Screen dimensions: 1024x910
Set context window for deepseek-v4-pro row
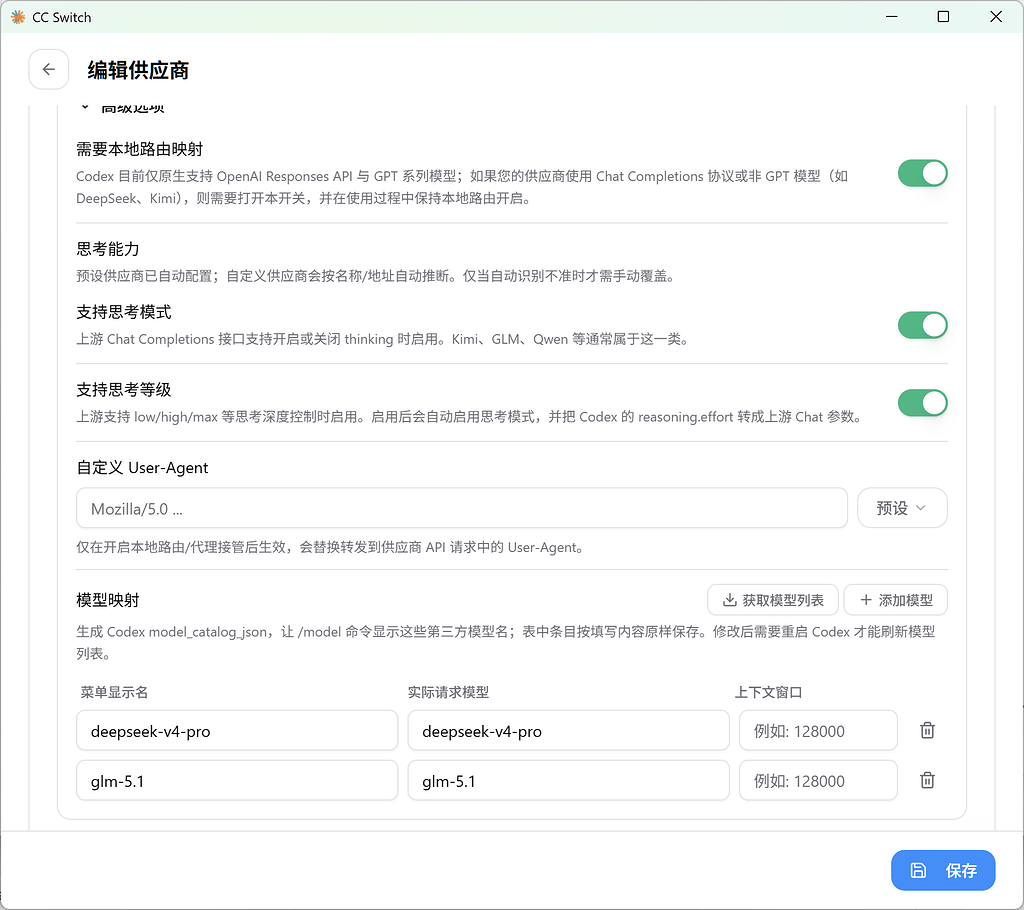818,730
